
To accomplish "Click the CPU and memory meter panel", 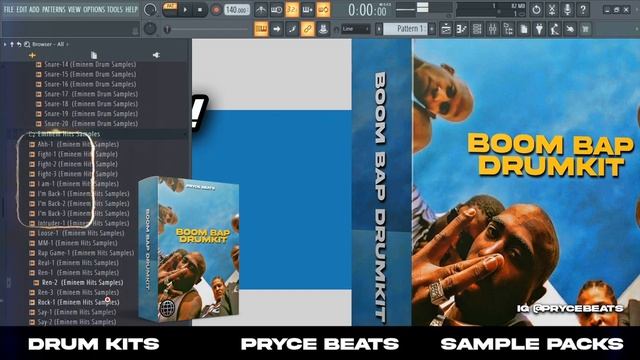I will (491, 10).
